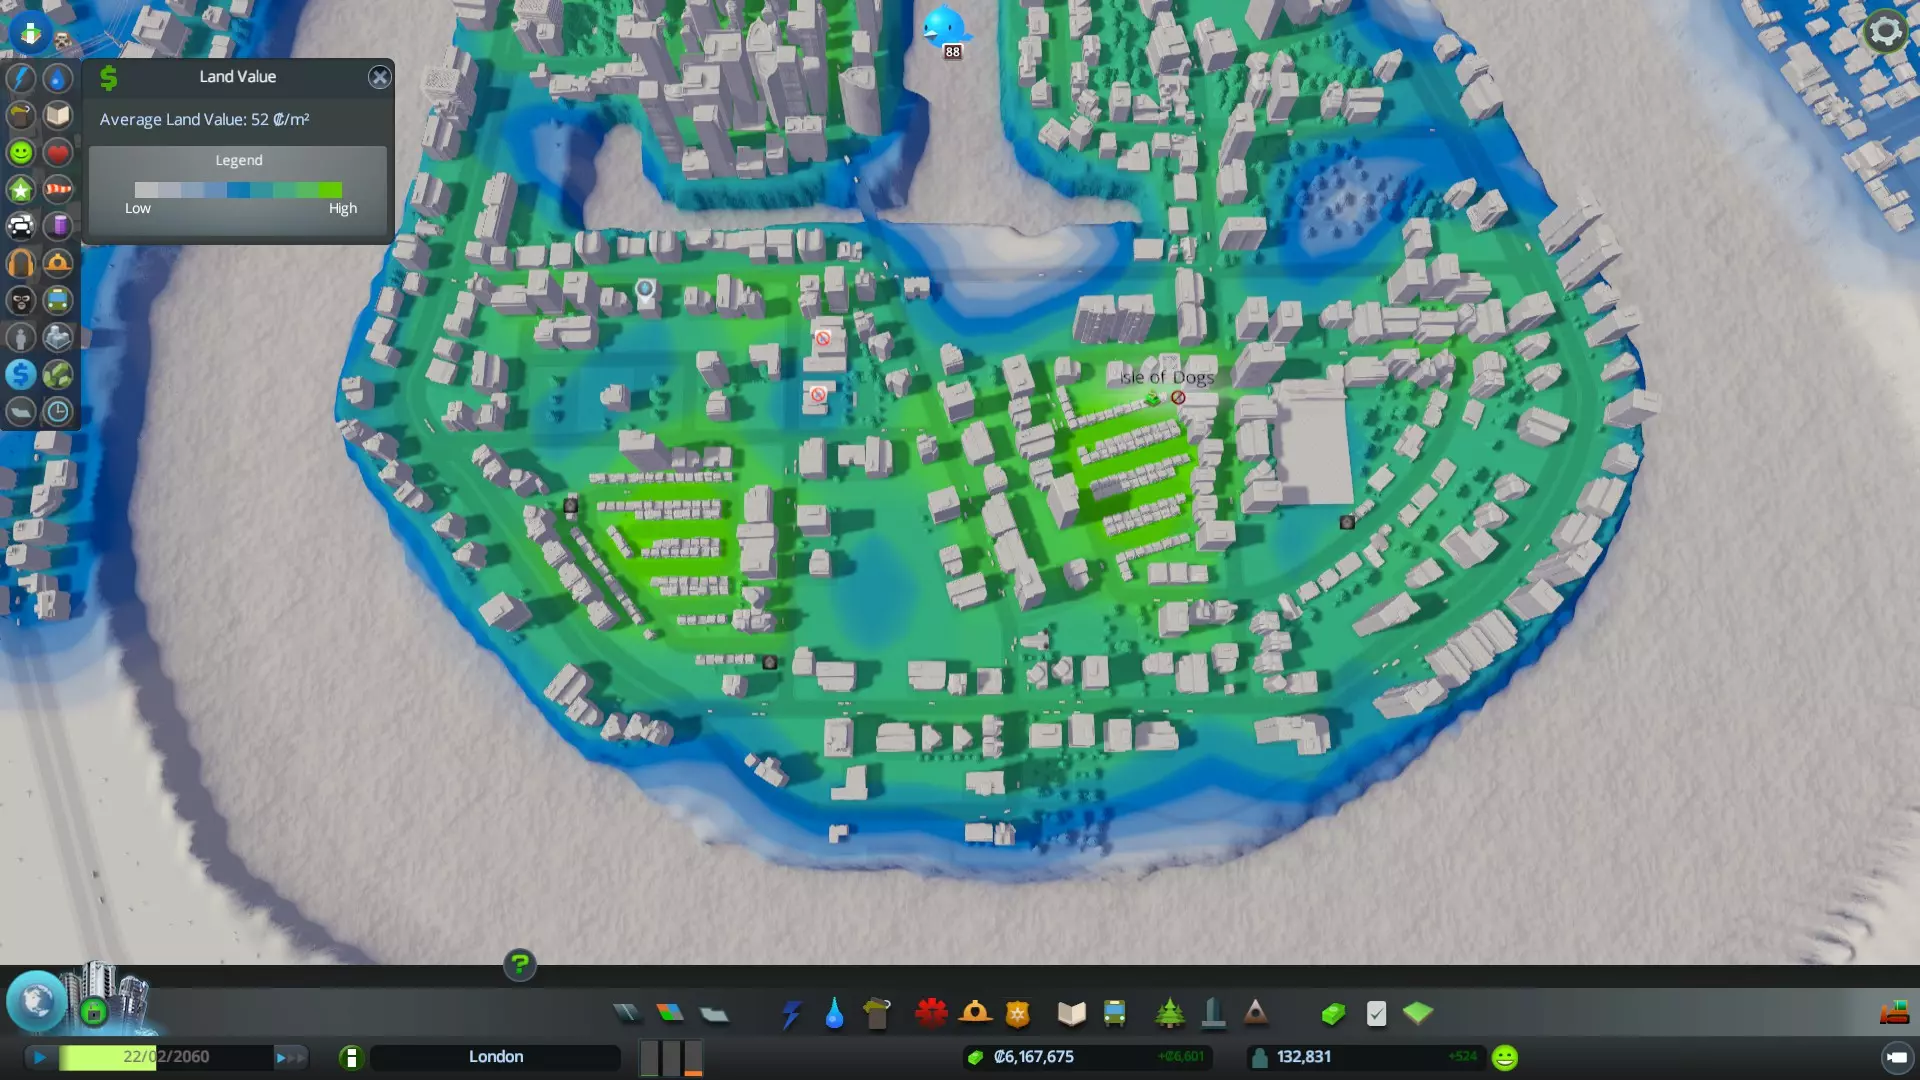Viewport: 1920px width, 1080px height.
Task: Show the Crime info view
Action: click(21, 300)
